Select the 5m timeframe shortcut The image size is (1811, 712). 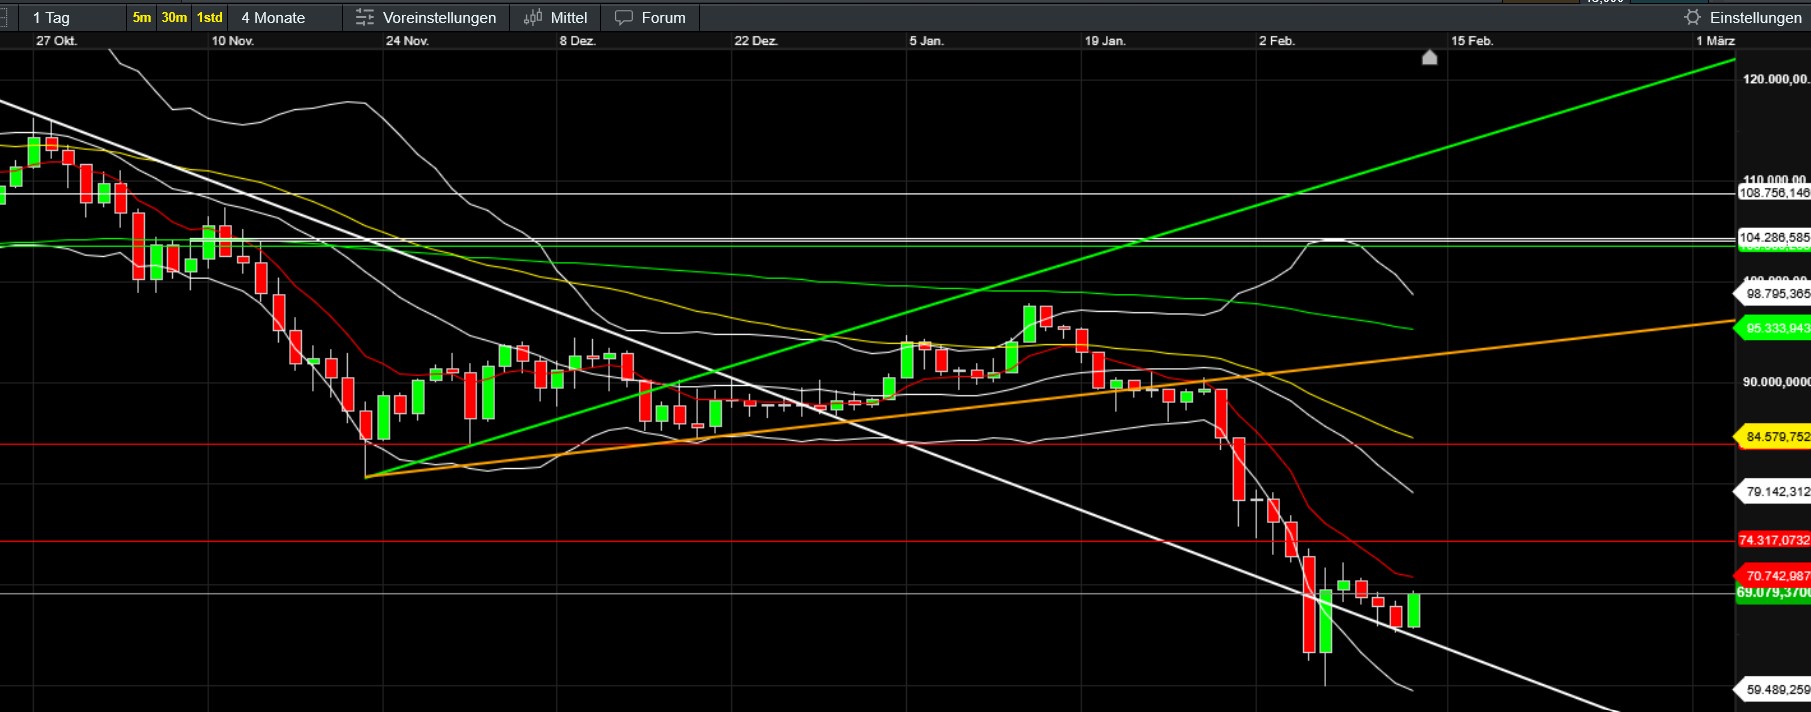coord(142,18)
